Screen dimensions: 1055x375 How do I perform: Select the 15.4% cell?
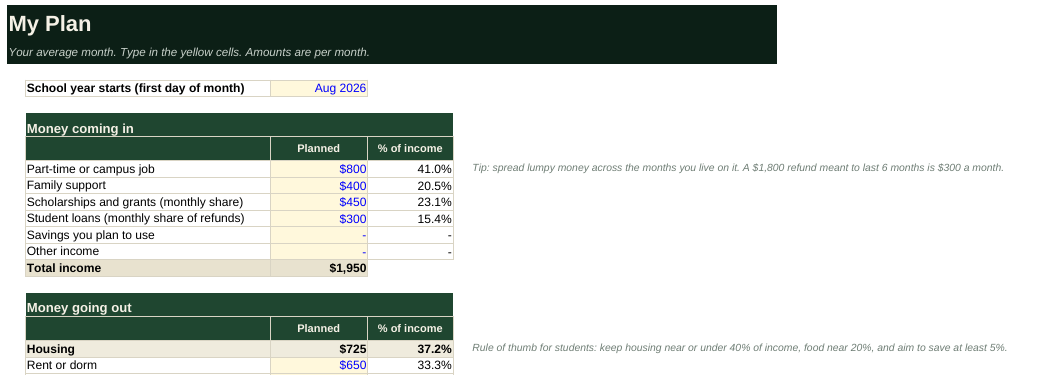[x=410, y=218]
